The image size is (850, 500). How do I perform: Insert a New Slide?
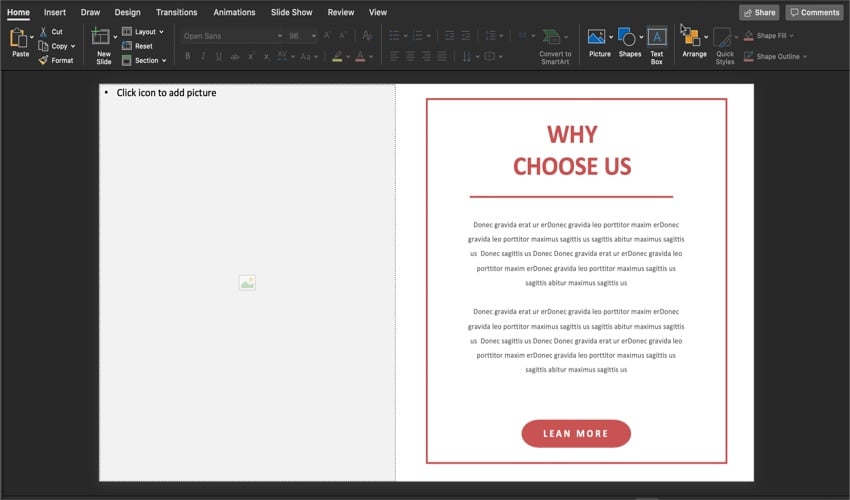pyautogui.click(x=103, y=42)
